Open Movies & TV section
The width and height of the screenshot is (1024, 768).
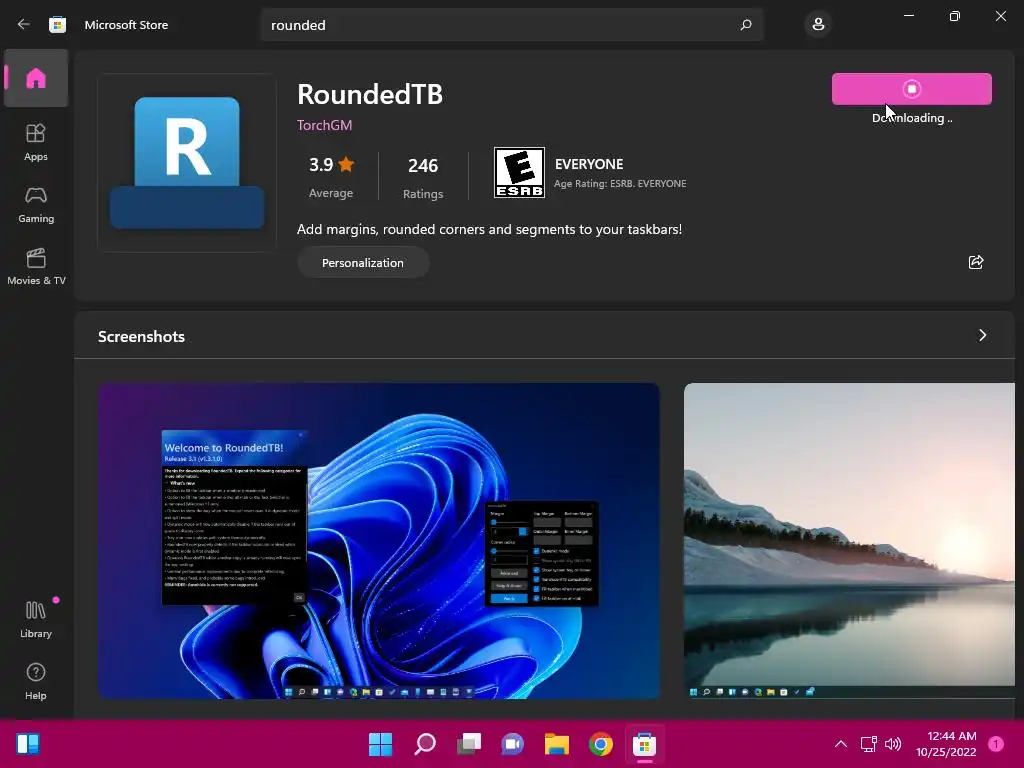tap(36, 266)
